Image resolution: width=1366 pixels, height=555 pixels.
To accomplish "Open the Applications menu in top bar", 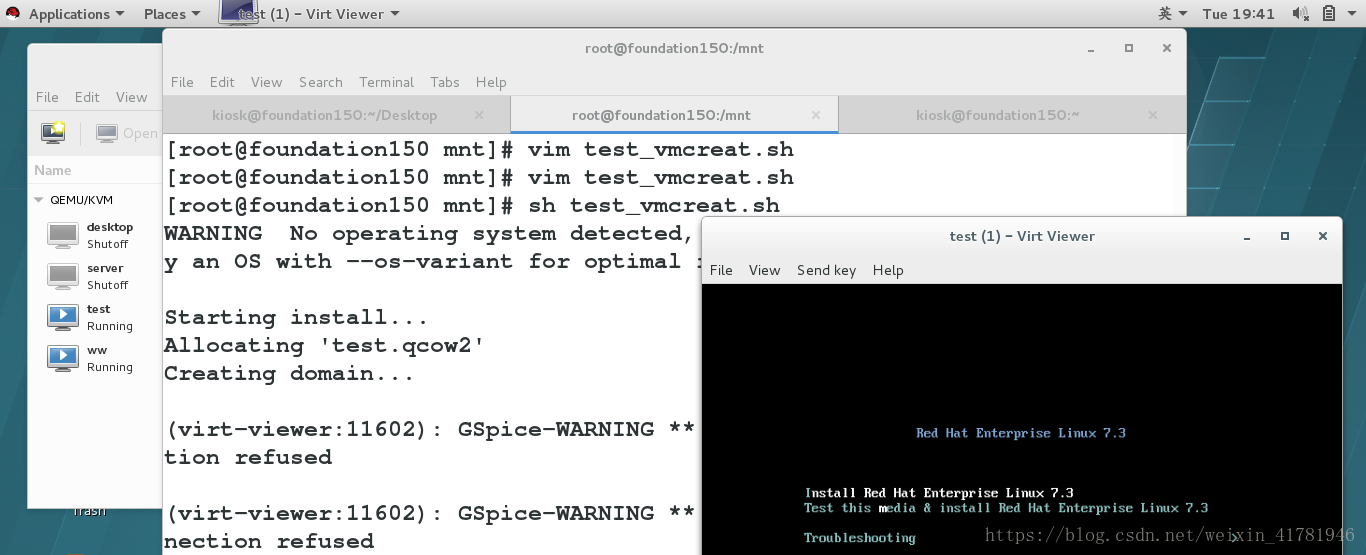I will (x=76, y=14).
